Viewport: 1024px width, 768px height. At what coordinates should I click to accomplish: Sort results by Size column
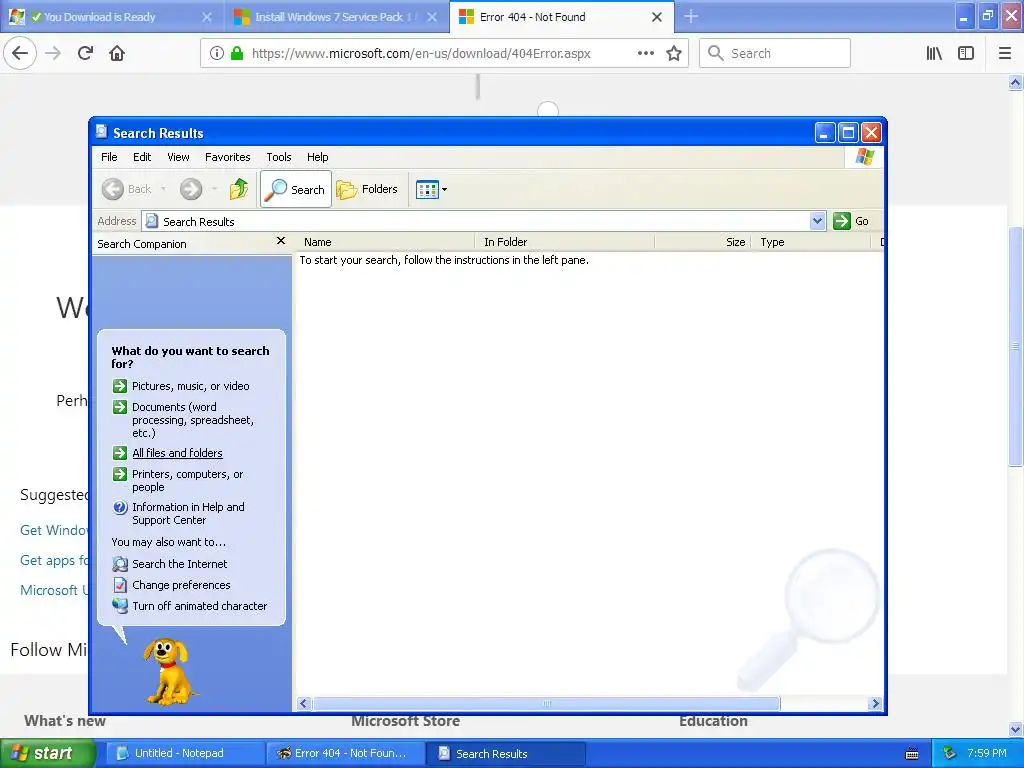[703, 242]
